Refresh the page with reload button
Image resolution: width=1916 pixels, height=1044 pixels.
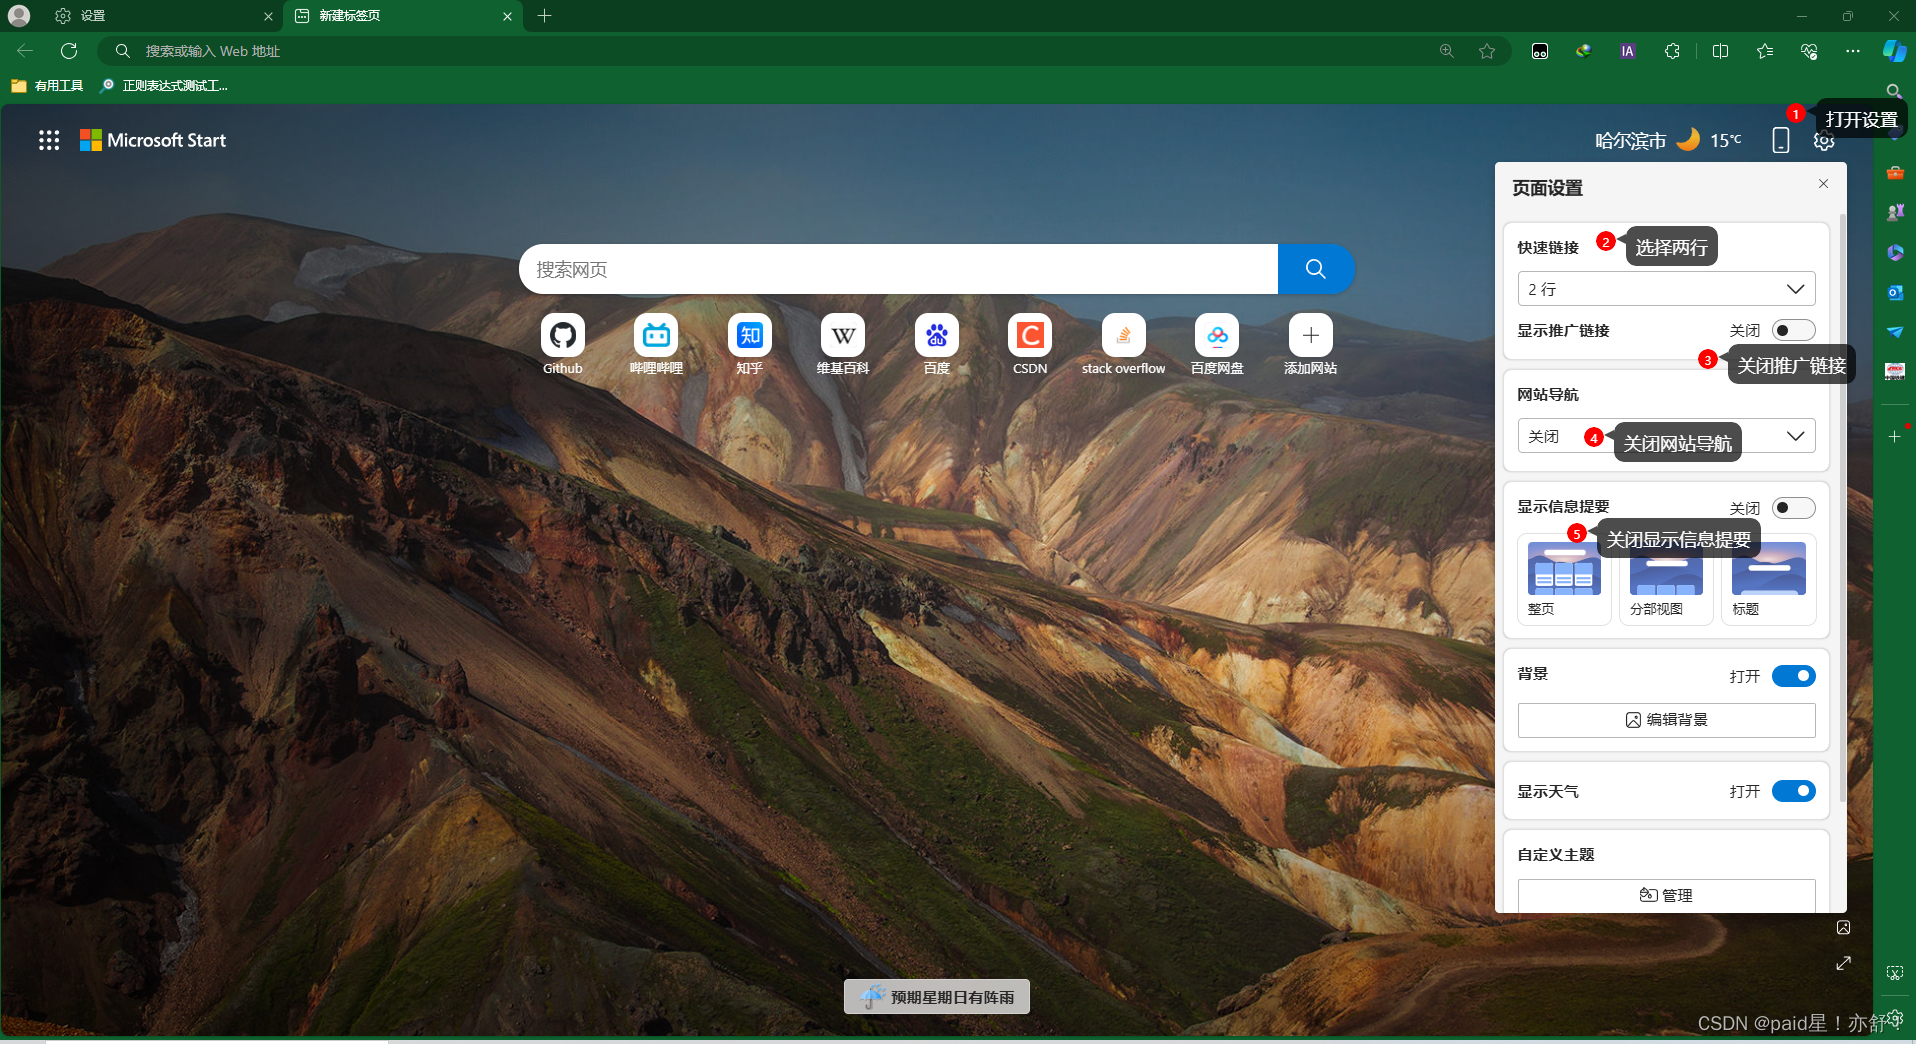pos(69,51)
